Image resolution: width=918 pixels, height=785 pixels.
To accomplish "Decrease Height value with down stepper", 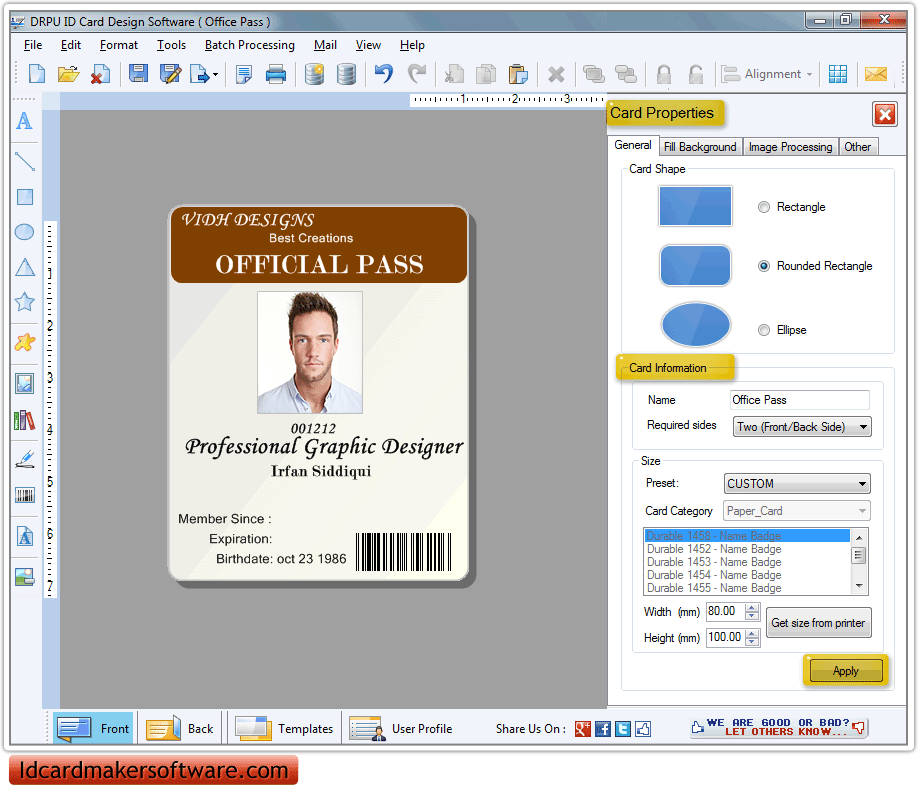I will click(752, 642).
